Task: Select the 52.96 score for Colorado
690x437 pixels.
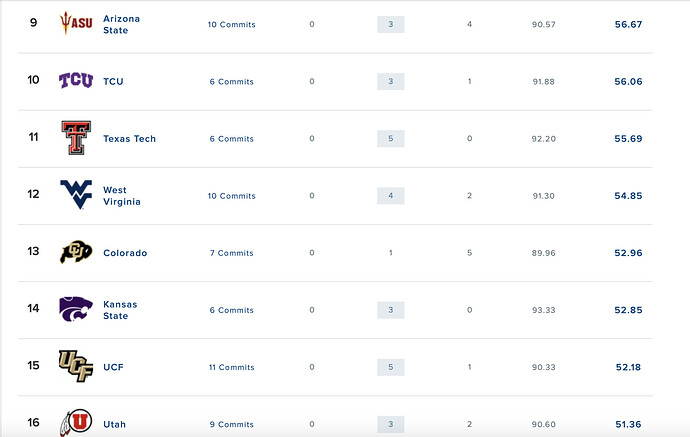Action: point(628,253)
